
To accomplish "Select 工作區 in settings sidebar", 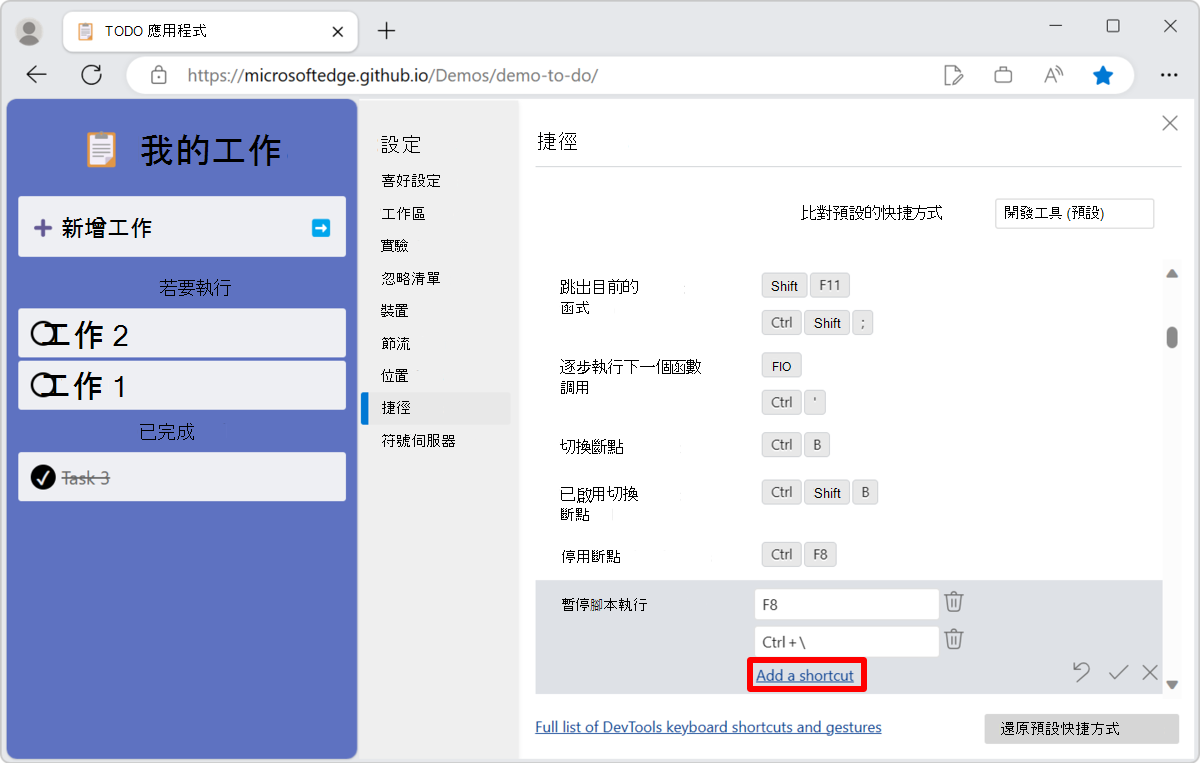I will point(403,214).
